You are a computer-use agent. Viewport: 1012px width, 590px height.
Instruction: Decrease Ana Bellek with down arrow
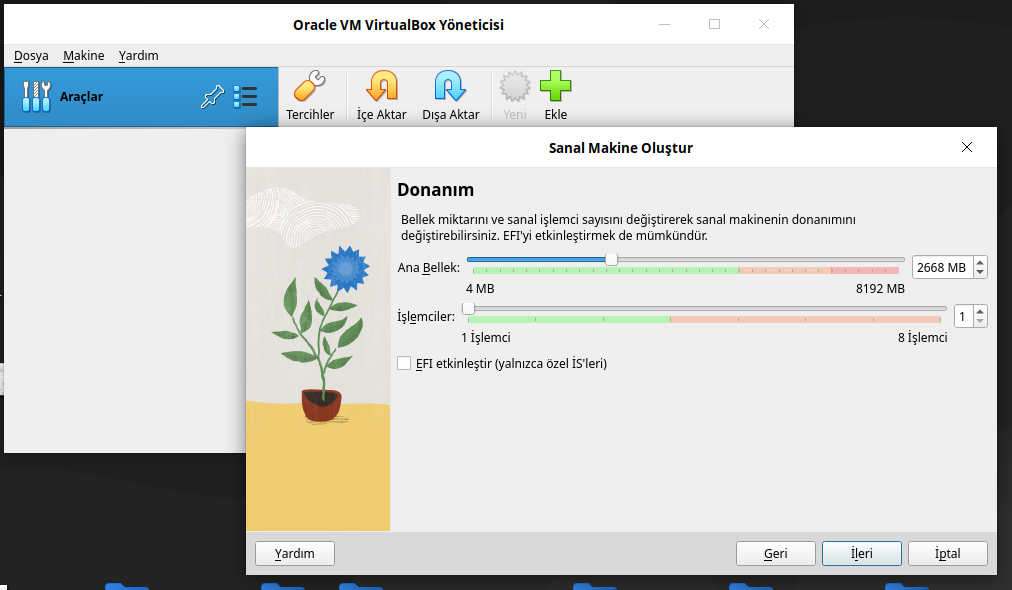(x=980, y=272)
